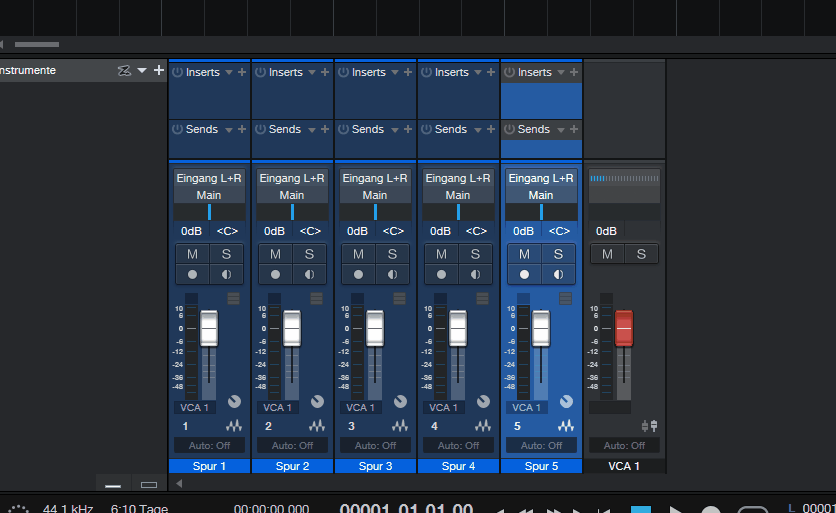Open instrument editor icon on Spur 3
Image resolution: width=836 pixels, height=513 pixels.
point(399,426)
